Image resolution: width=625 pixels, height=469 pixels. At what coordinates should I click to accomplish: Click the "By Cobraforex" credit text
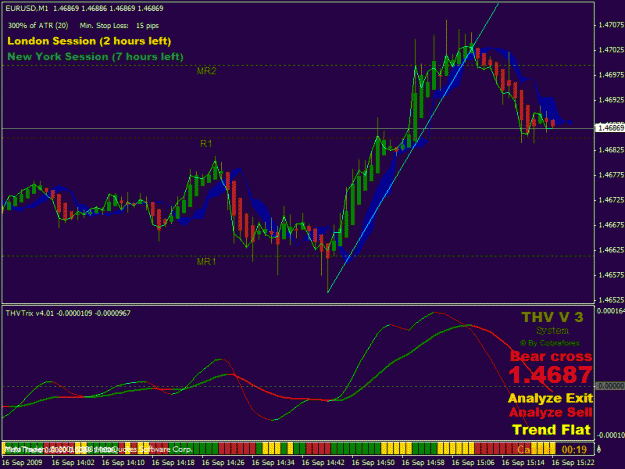tap(550, 343)
